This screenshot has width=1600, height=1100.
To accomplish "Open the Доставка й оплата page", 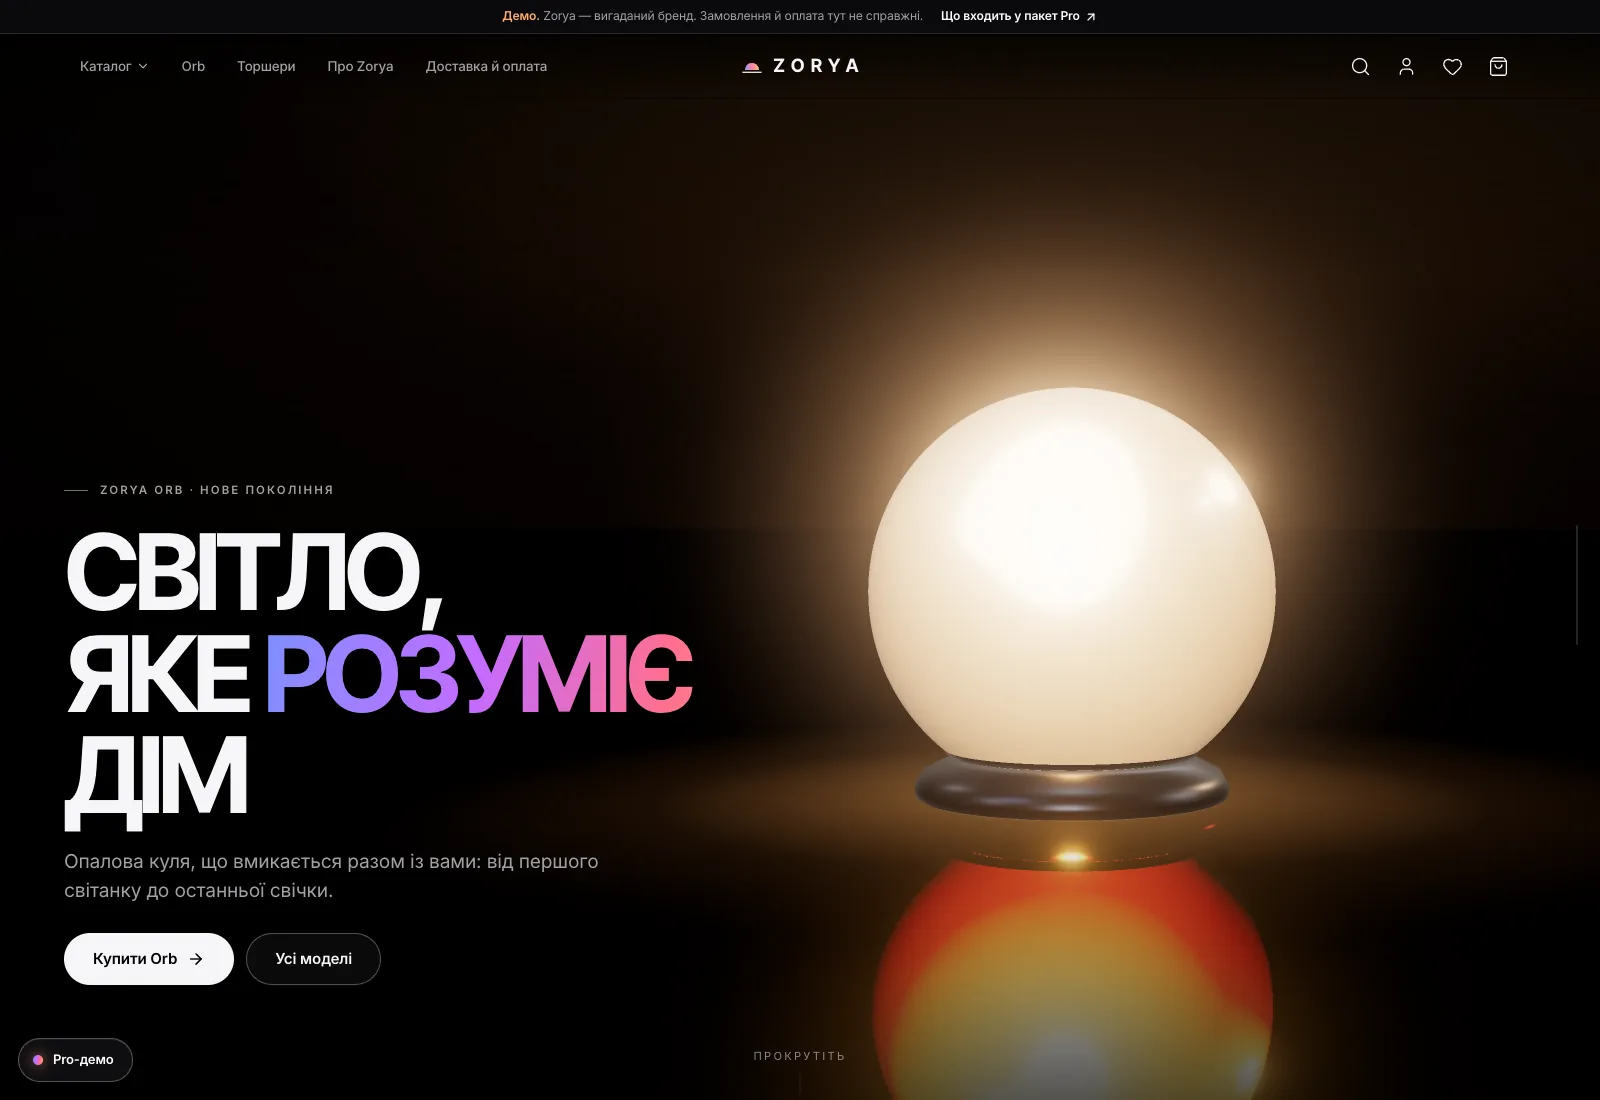I will tap(486, 67).
